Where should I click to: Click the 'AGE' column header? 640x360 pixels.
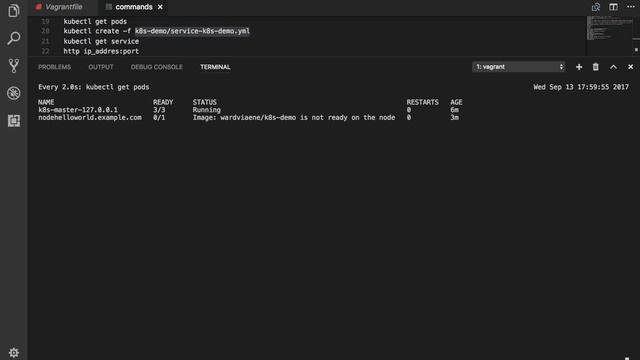tap(456, 102)
